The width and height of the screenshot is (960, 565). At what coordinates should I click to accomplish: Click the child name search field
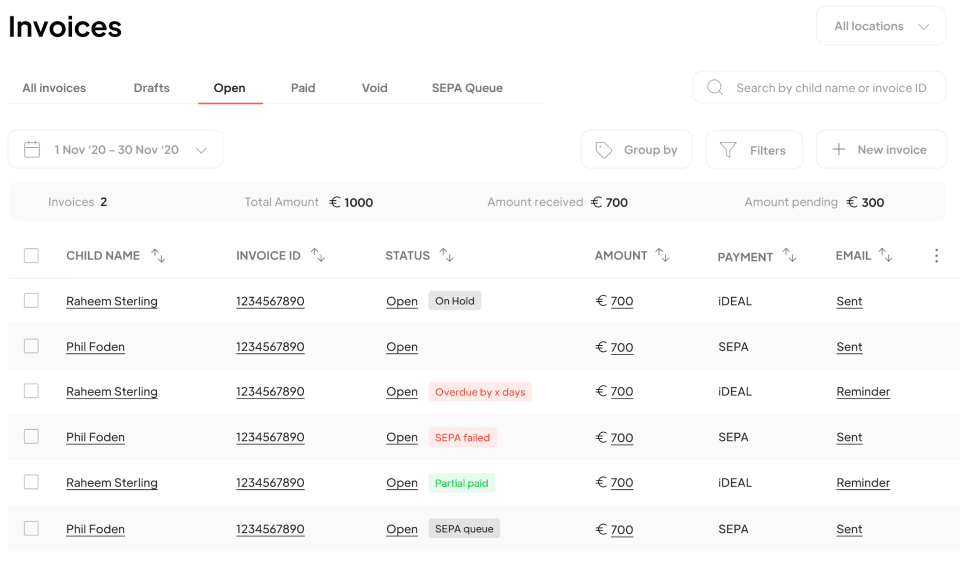point(819,88)
